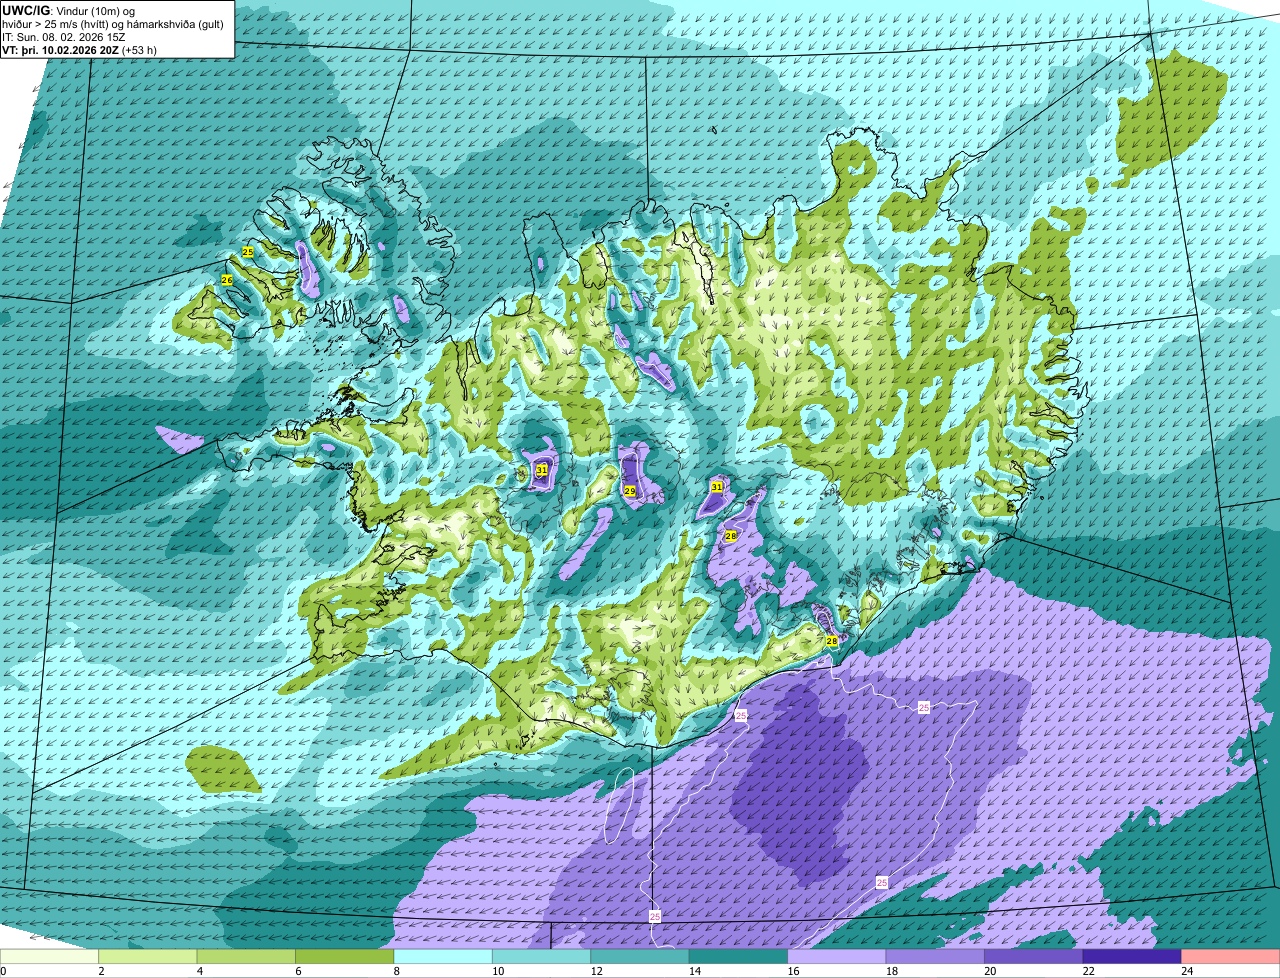Pick the dark indigo 22–24 m/s legend swatch
The width and height of the screenshot is (1280, 978).
pyautogui.click(x=1132, y=956)
